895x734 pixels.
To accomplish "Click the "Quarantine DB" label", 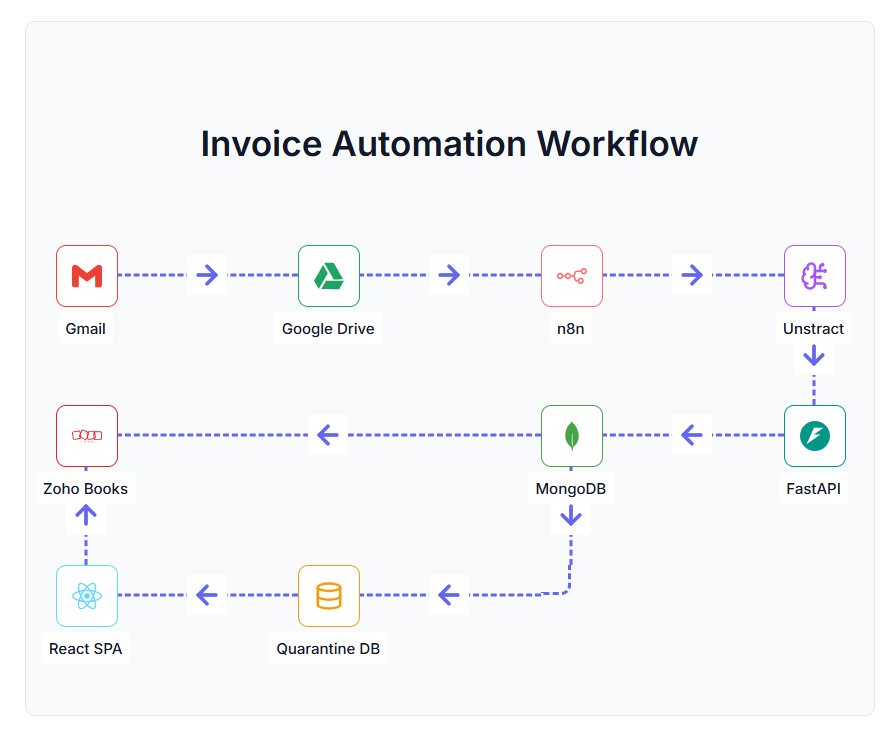I will click(x=328, y=648).
